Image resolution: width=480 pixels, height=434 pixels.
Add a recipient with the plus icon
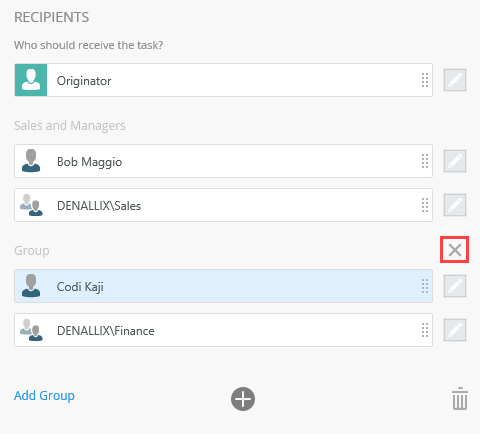point(243,399)
